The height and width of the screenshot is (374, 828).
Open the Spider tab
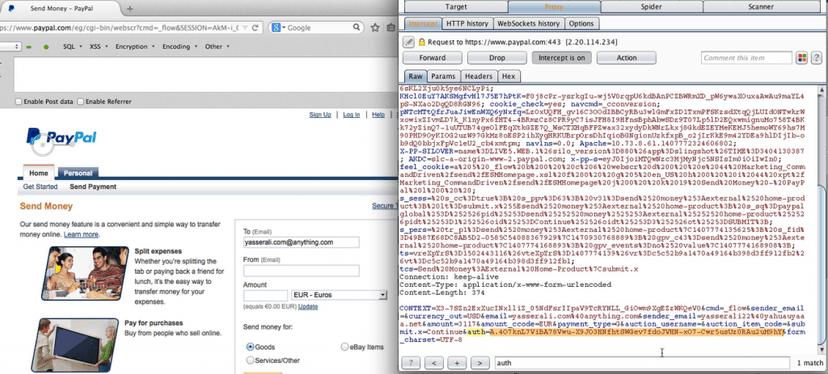tap(651, 7)
